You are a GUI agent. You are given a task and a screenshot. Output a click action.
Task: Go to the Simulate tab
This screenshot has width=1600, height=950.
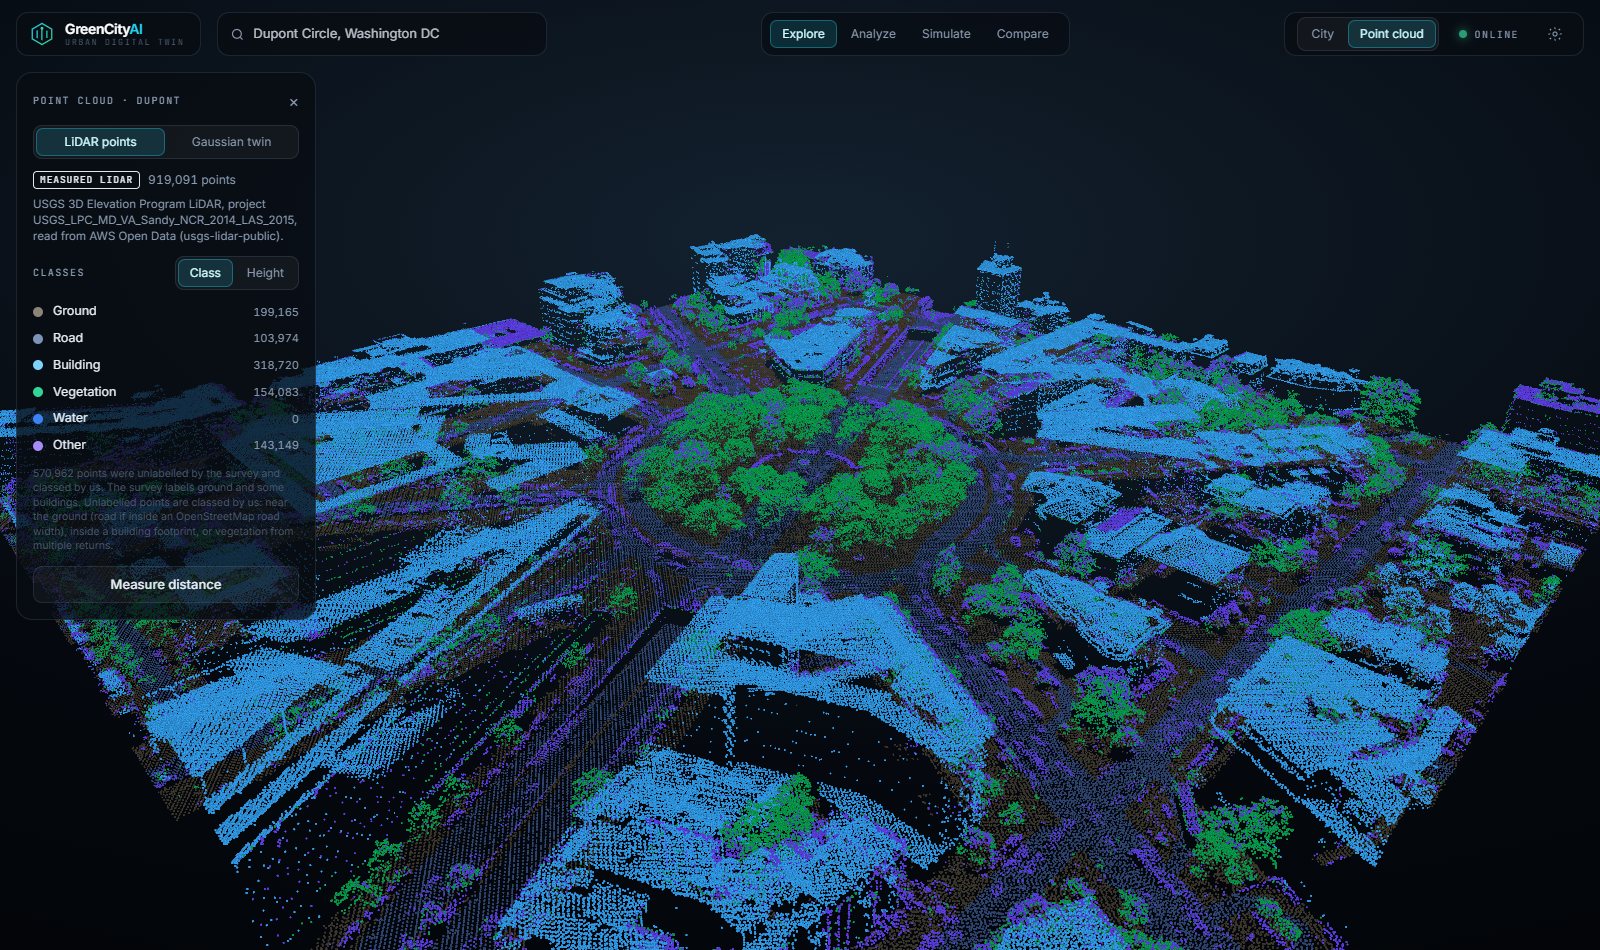click(946, 34)
